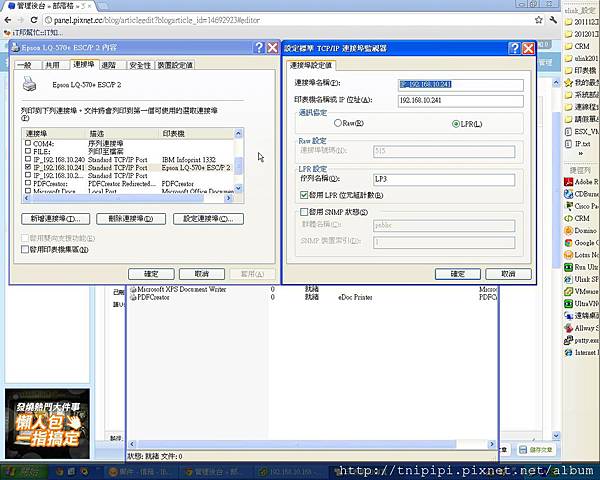The height and width of the screenshot is (480, 600).
Task: Bookmark this page with the star icon
Action: coord(539,20)
